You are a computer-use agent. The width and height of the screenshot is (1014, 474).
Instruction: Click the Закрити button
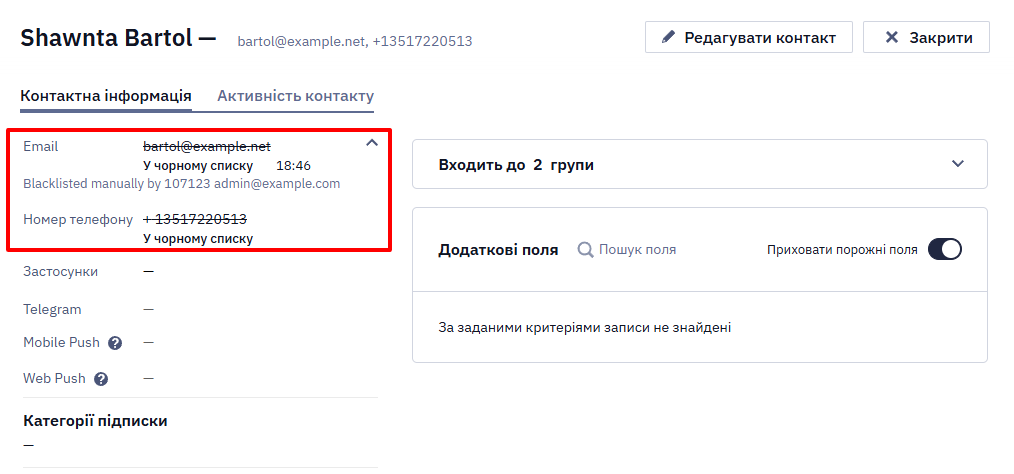coord(926,38)
